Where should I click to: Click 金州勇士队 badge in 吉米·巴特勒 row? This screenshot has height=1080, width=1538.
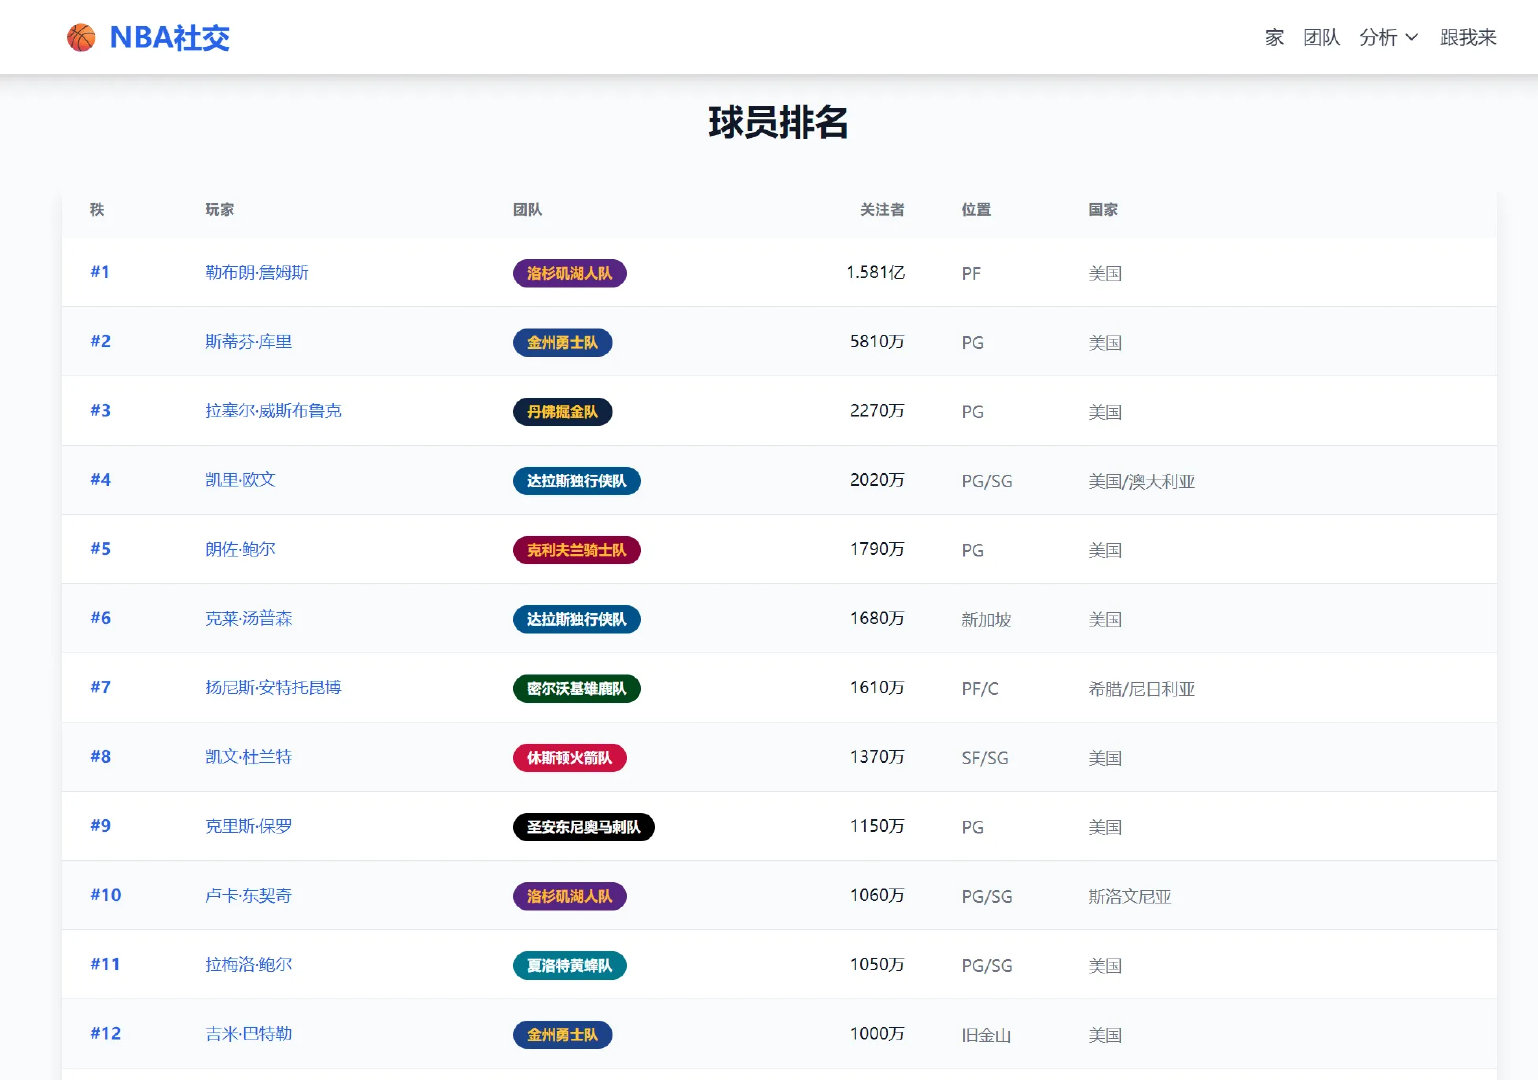click(x=563, y=1035)
